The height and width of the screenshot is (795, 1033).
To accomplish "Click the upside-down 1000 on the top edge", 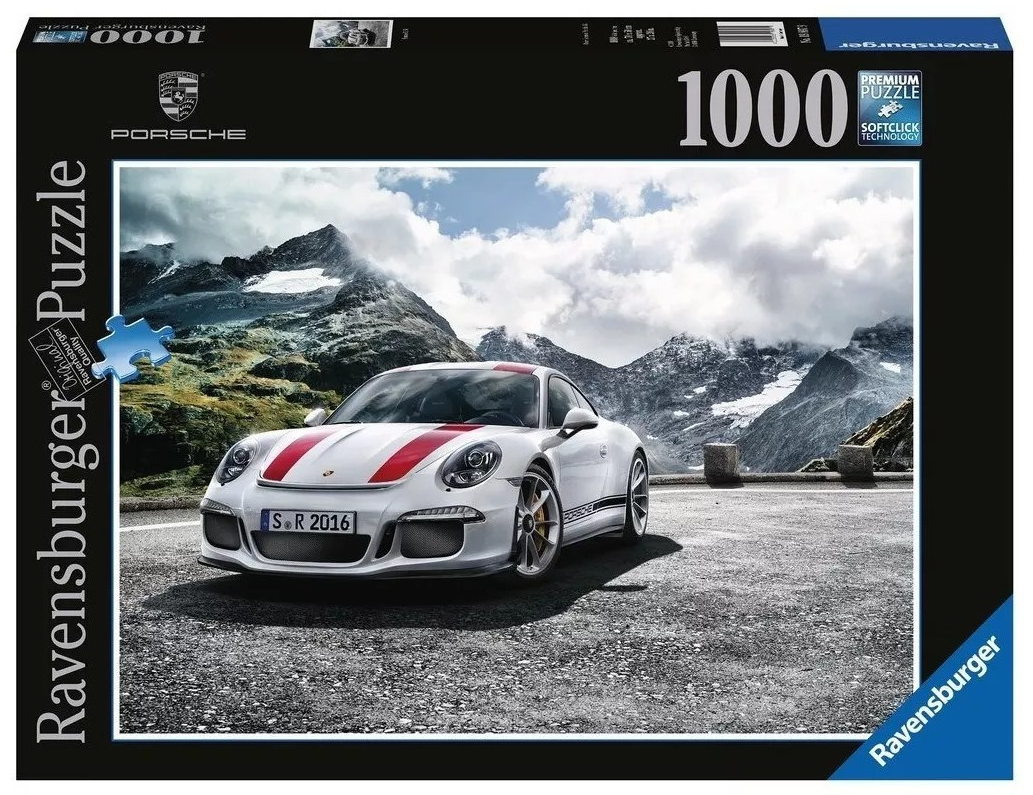I will (x=147, y=35).
